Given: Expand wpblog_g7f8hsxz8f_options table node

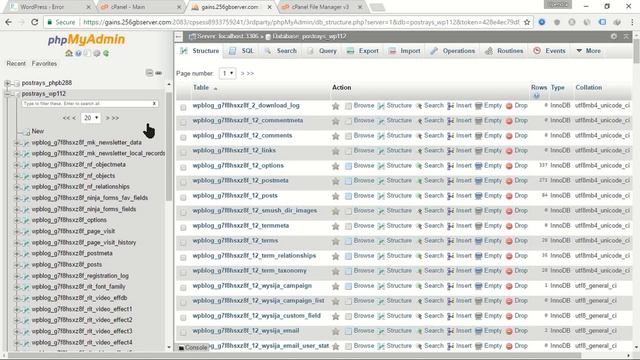Looking at the screenshot, I should [17, 220].
